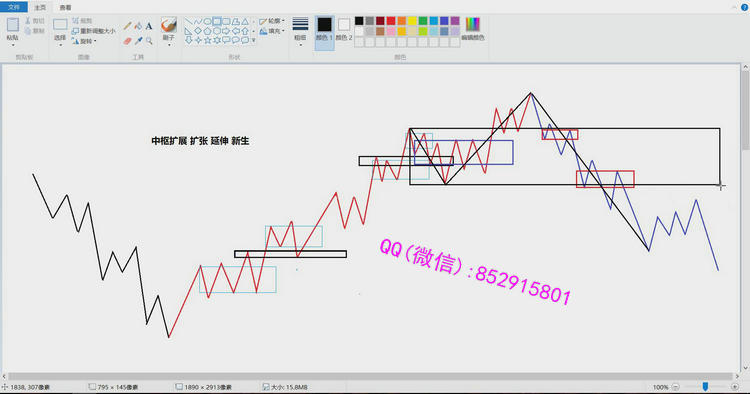Click the horizontal scrollbar at bottom

[x=370, y=377]
